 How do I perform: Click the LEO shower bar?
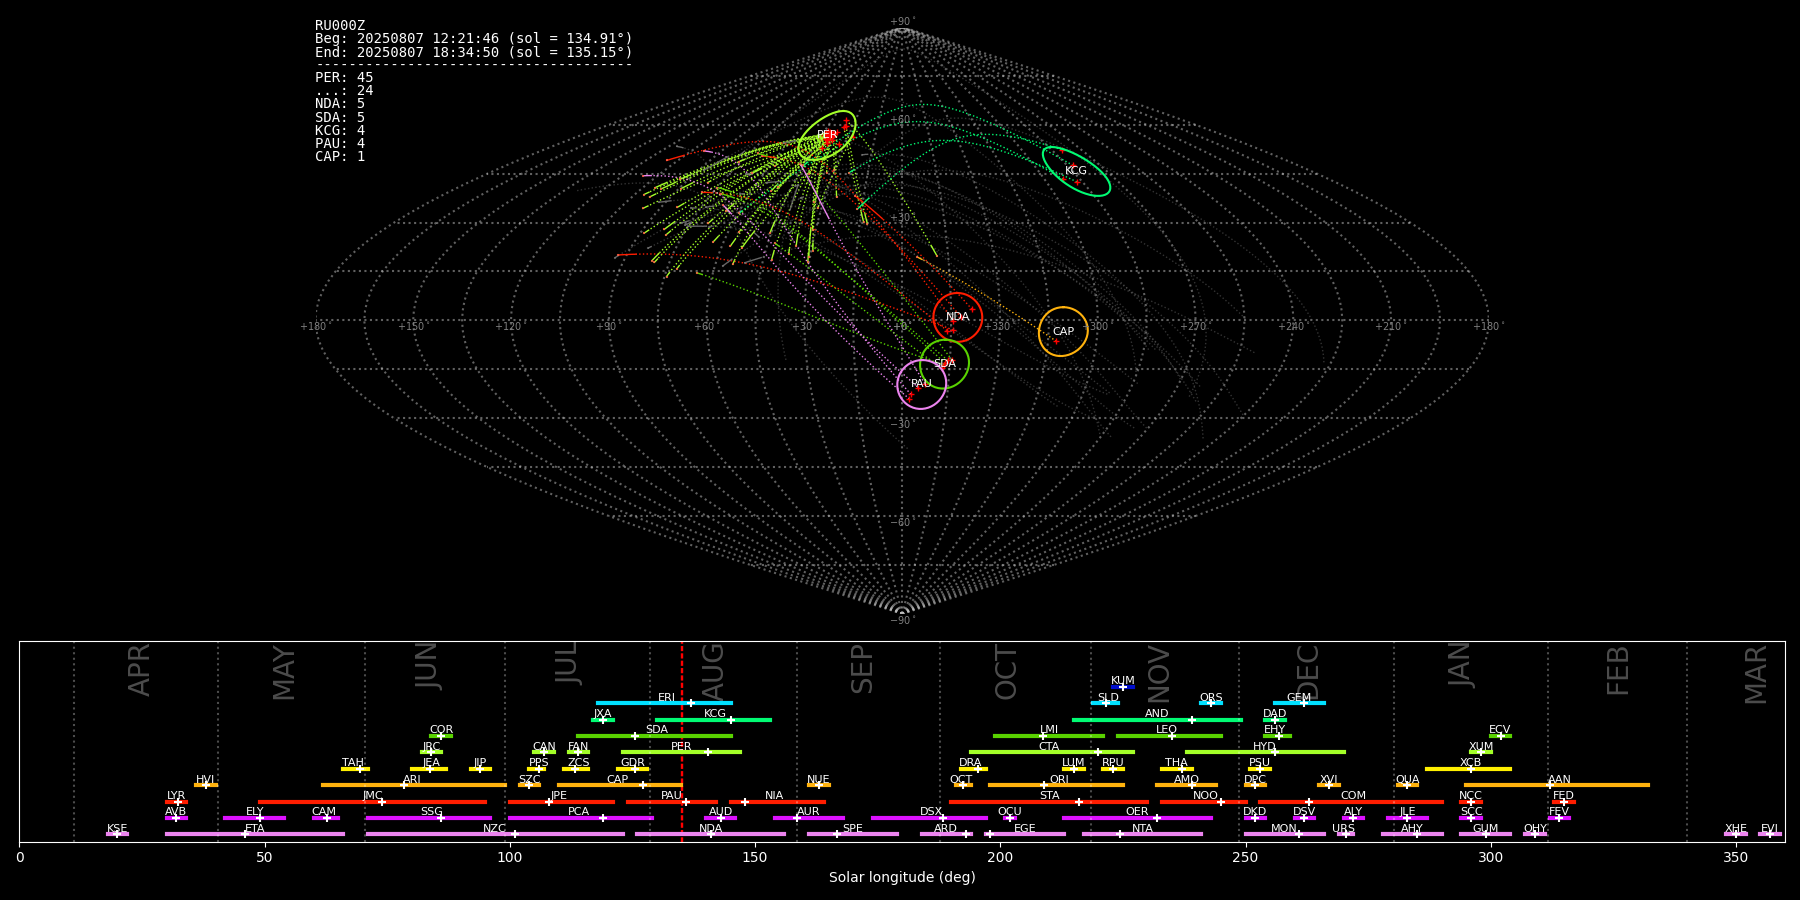coord(1169,736)
